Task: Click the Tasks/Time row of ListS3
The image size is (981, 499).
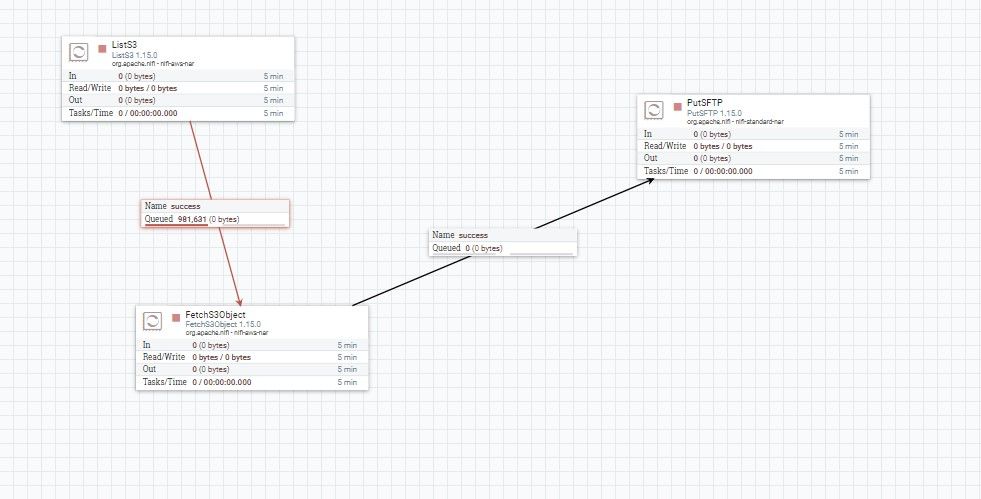Action: click(178, 113)
